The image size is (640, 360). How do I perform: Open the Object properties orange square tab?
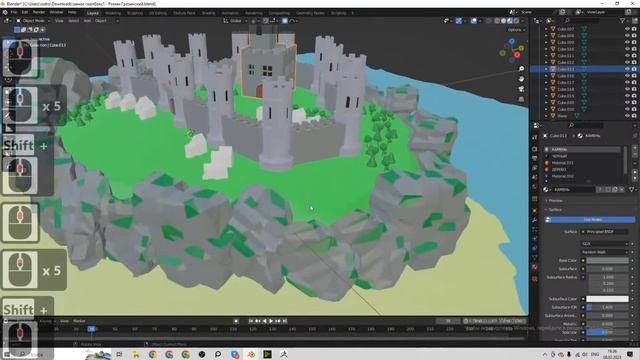[x=535, y=210]
